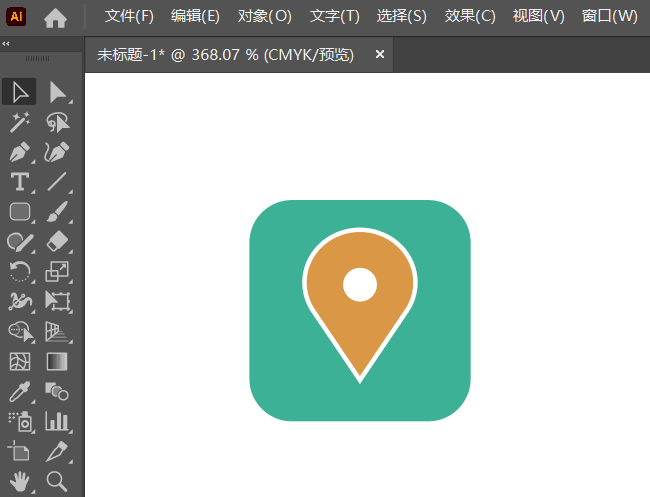Select the Pen tool
This screenshot has height=497, width=650.
pyautogui.click(x=19, y=152)
